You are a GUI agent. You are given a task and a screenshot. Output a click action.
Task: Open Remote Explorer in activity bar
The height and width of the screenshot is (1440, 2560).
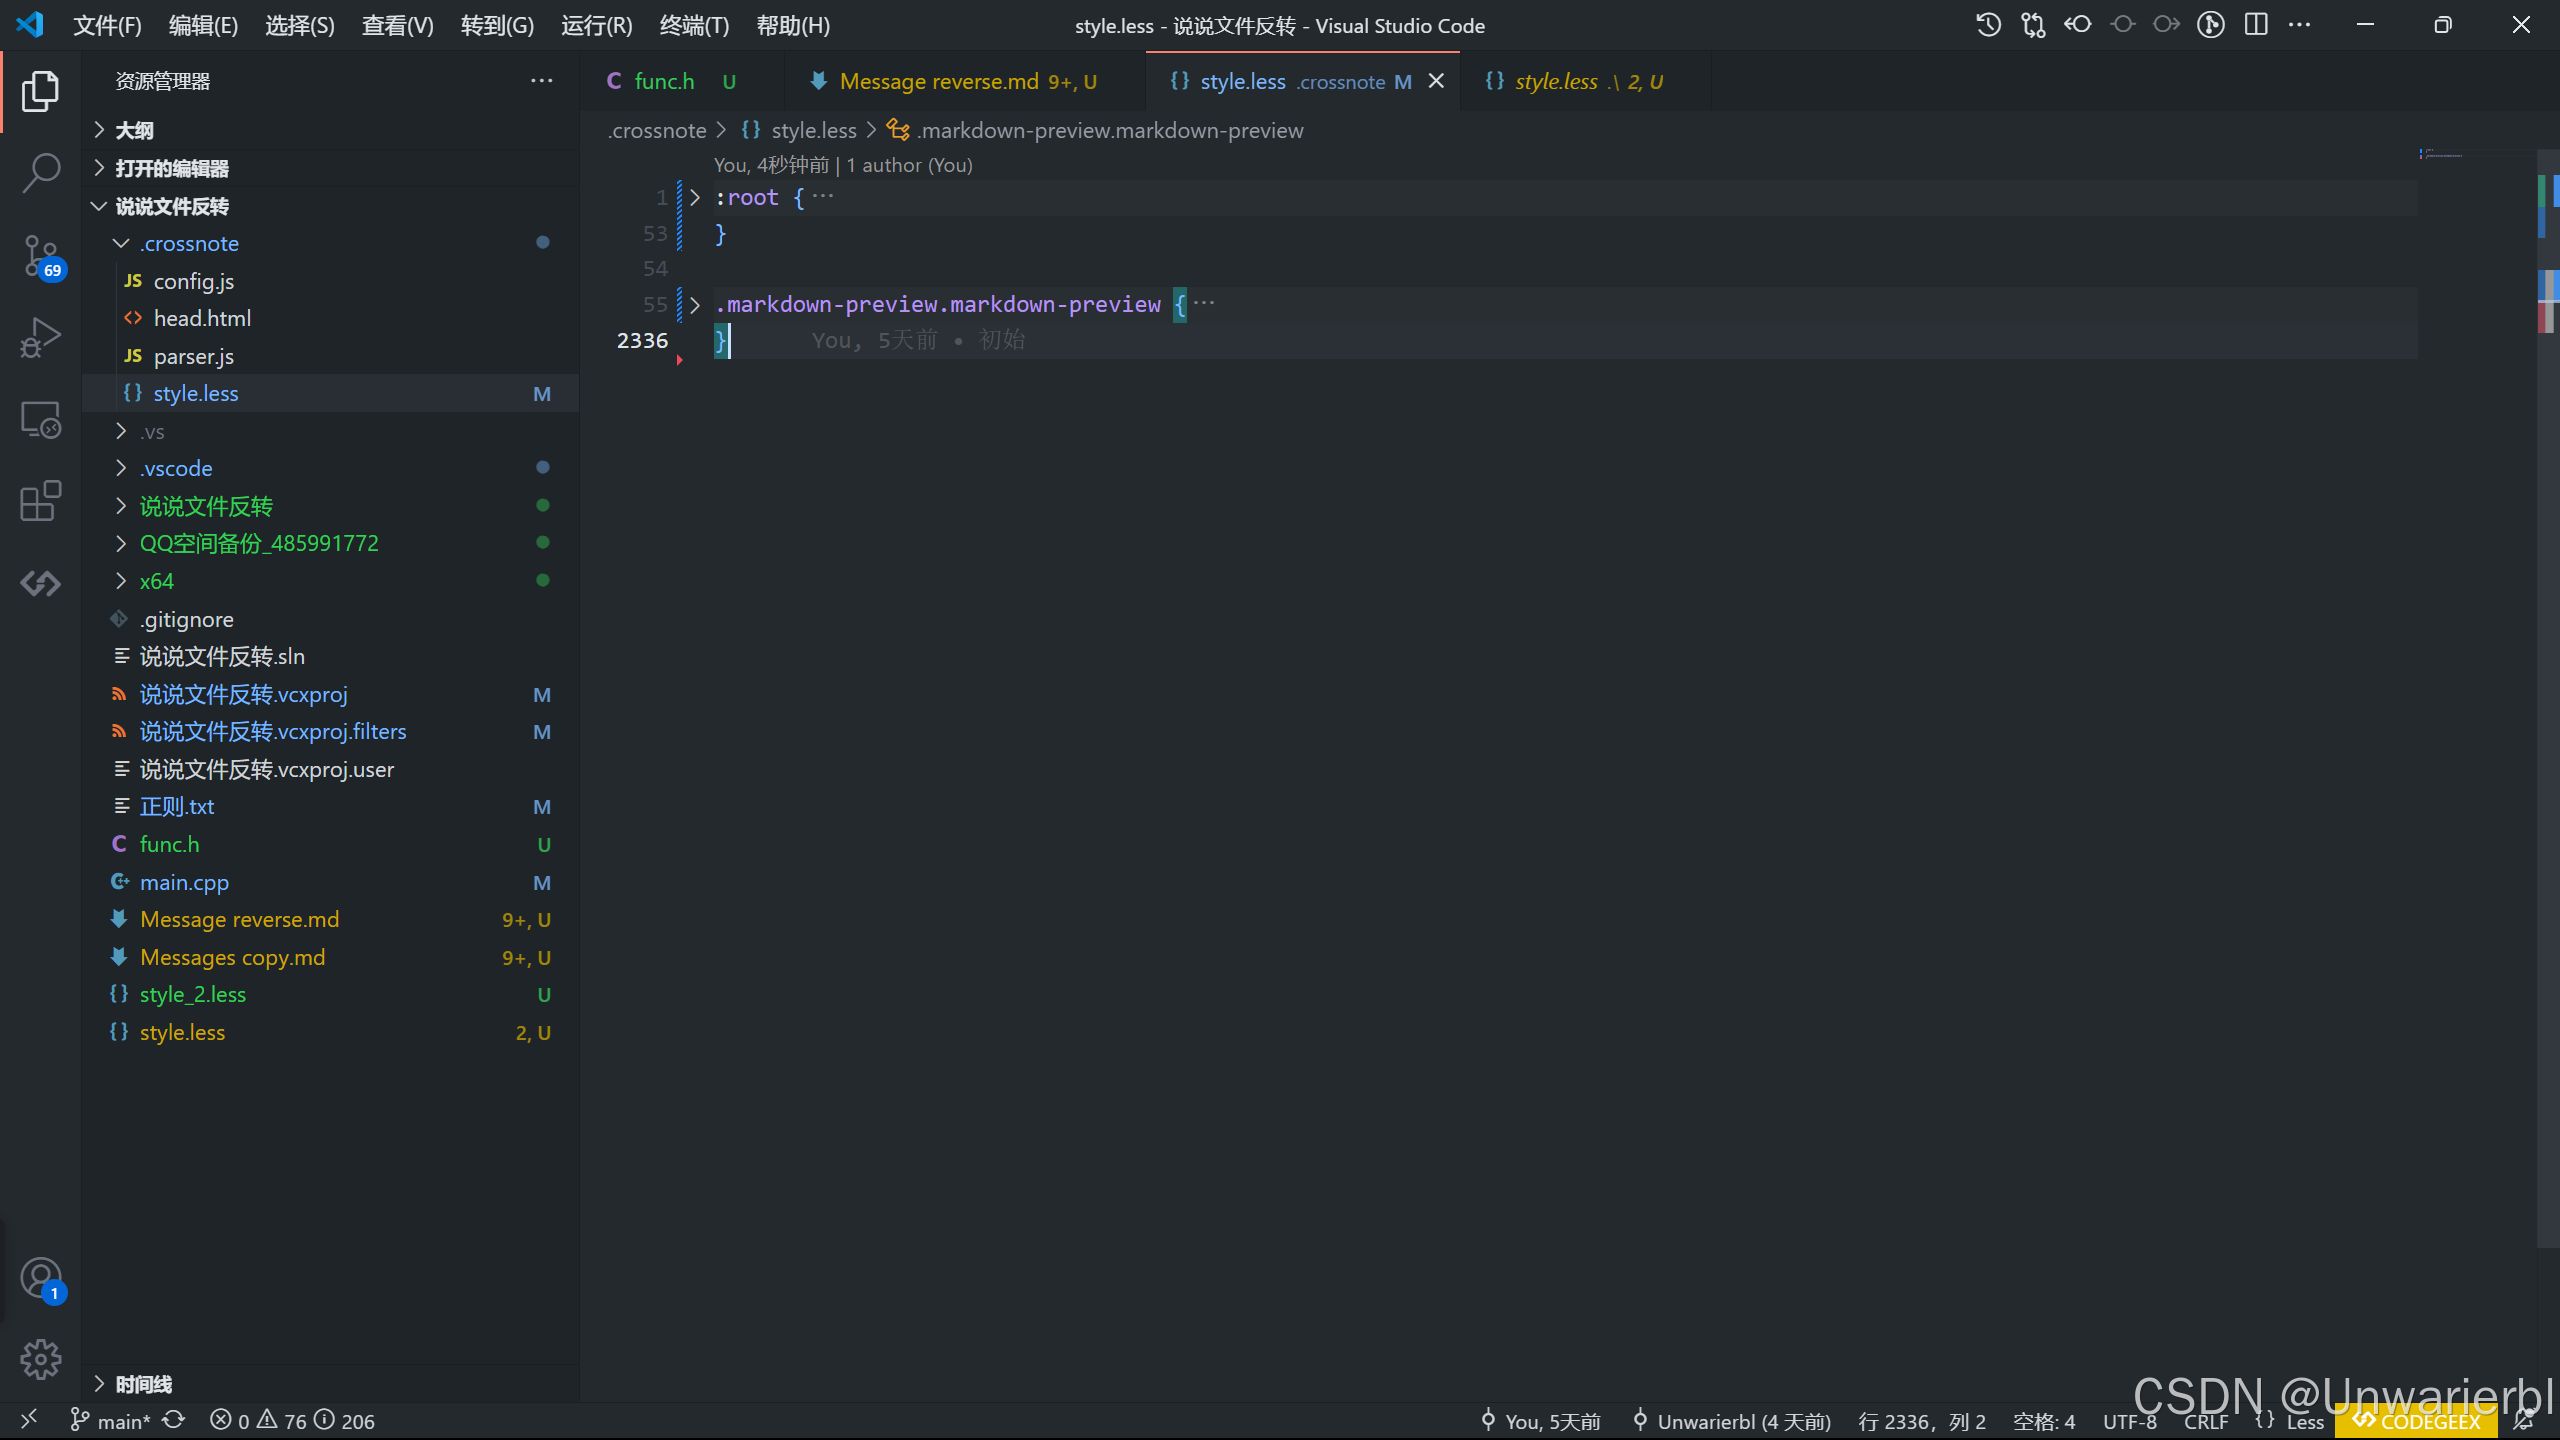[40, 420]
